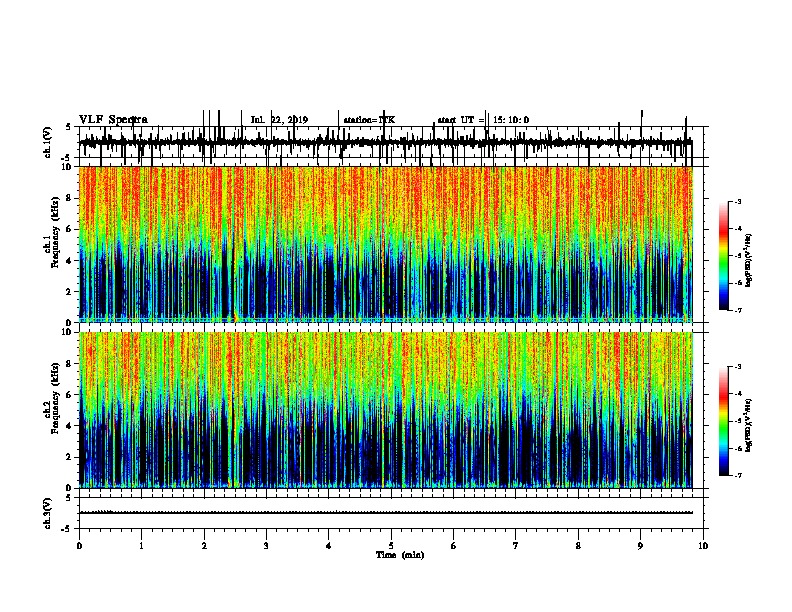Click the ch.2 frequency spectrogram panel
Viewport: 792px width, 612px height.
(385, 410)
